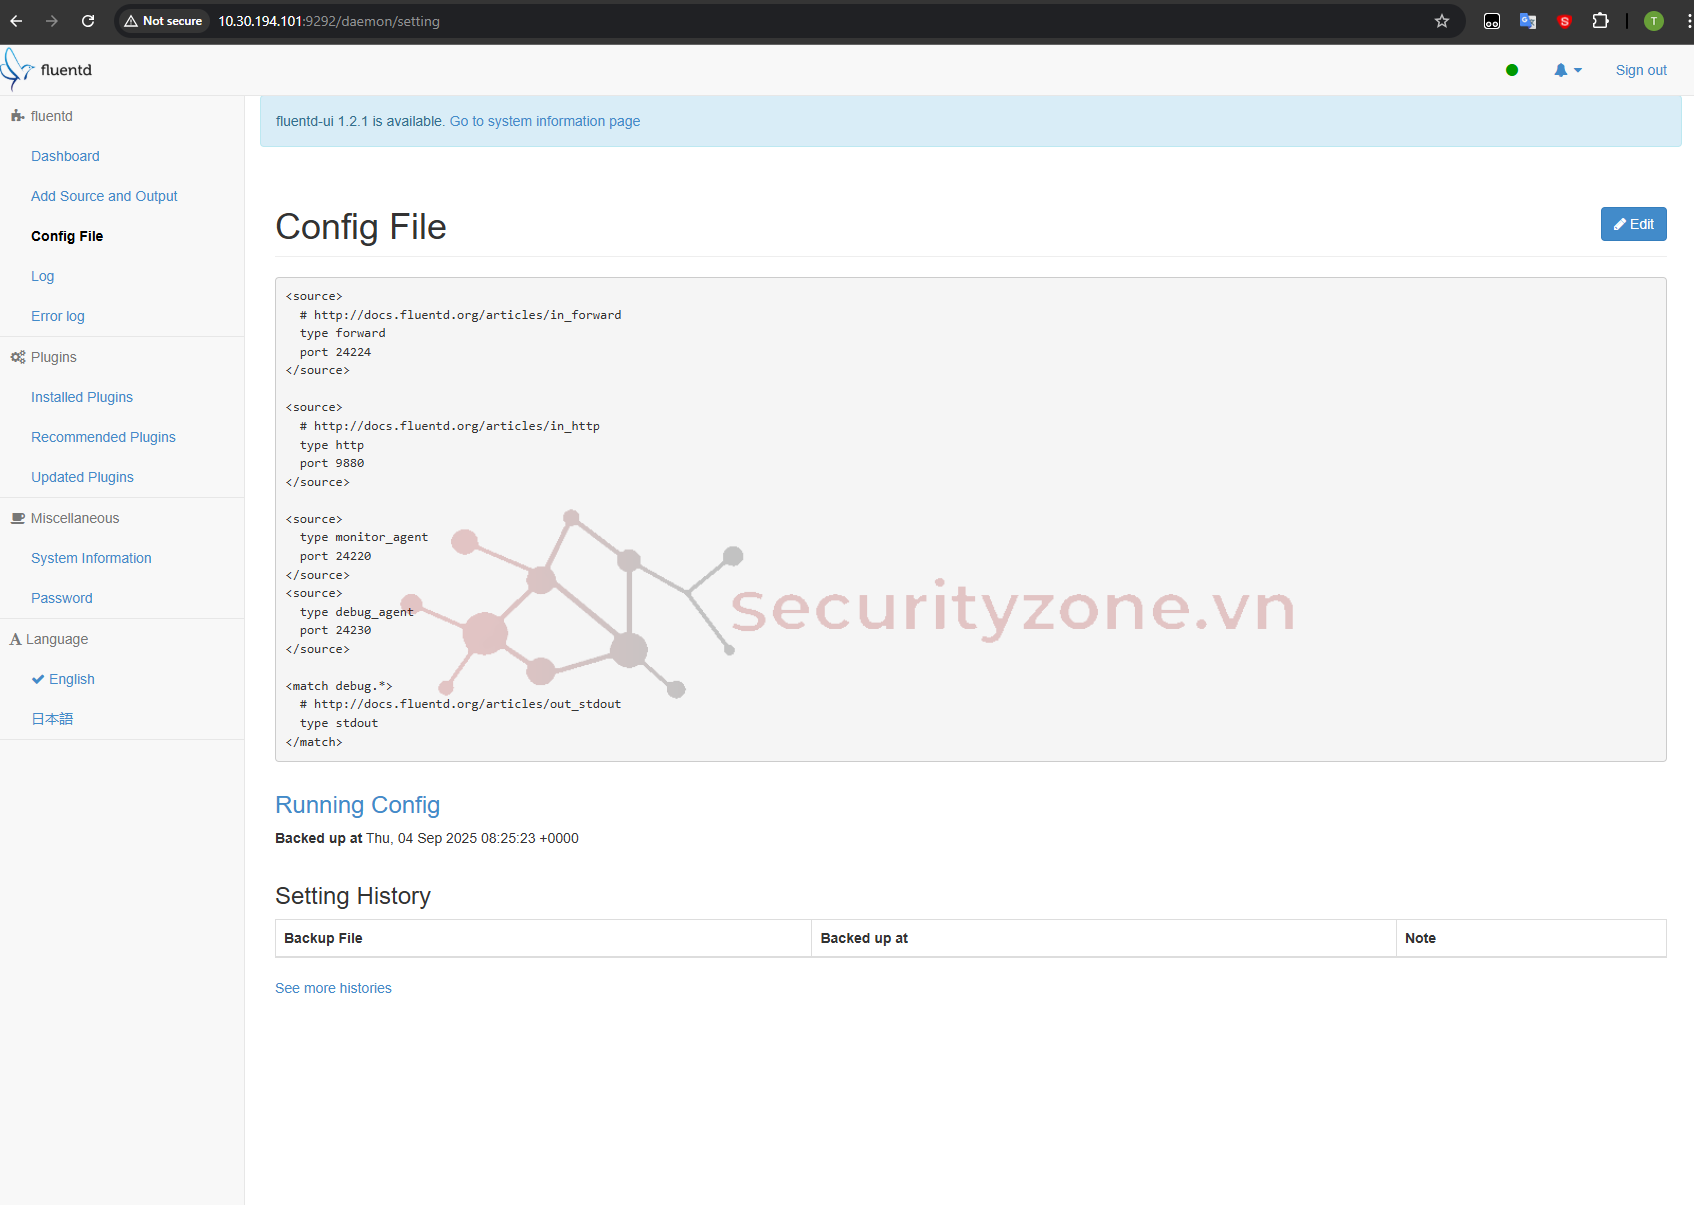Open the fluentd sidebar section header
This screenshot has height=1205, width=1694.
point(42,116)
